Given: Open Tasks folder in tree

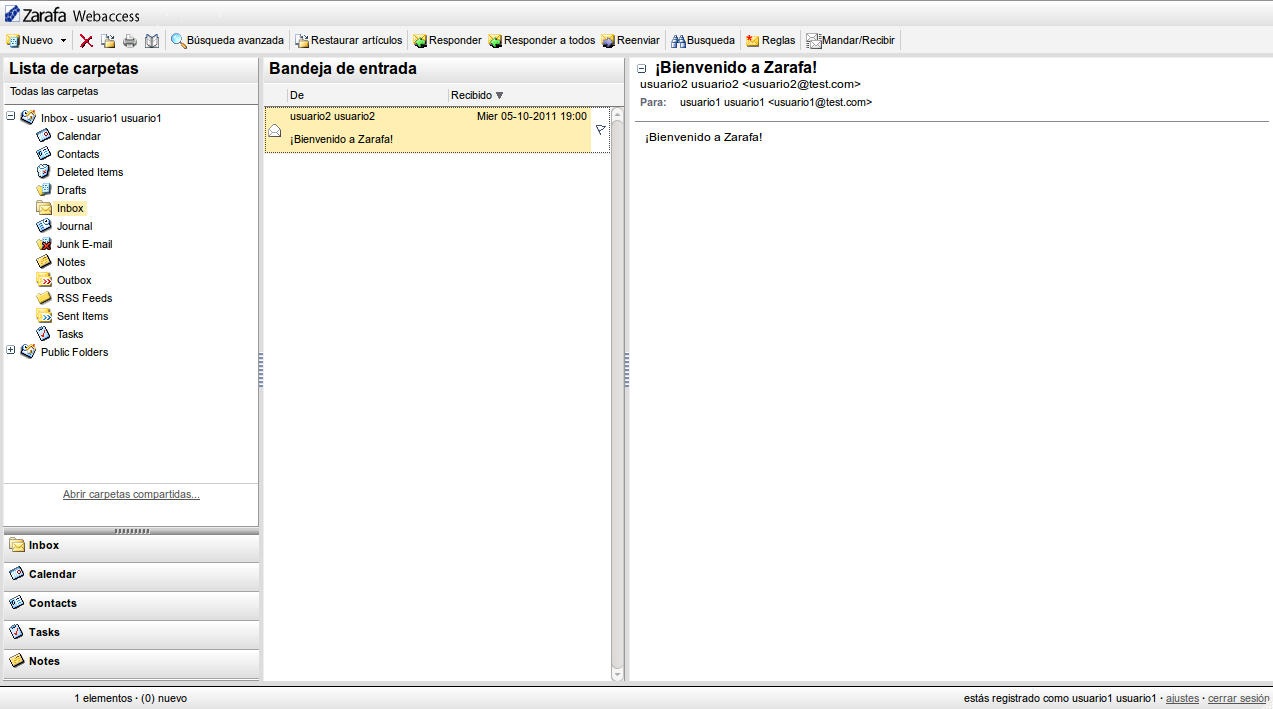Looking at the screenshot, I should click(70, 334).
